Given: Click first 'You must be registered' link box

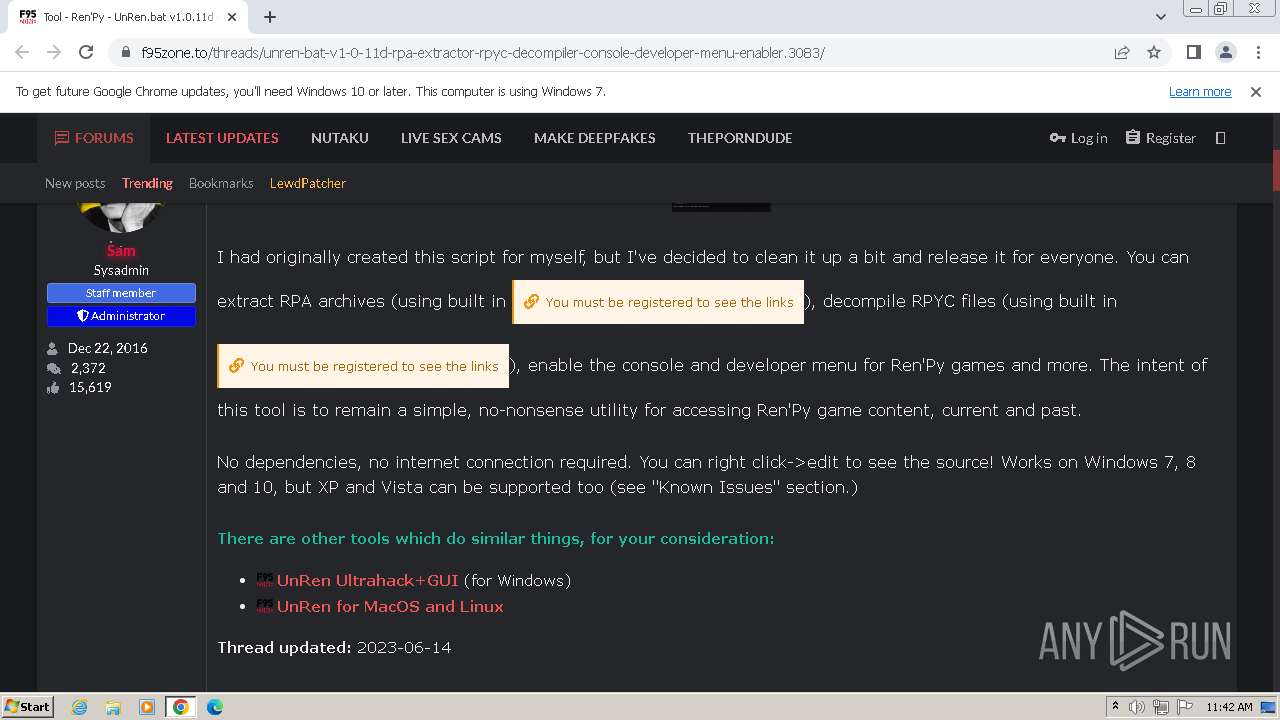Looking at the screenshot, I should pyautogui.click(x=658, y=302).
